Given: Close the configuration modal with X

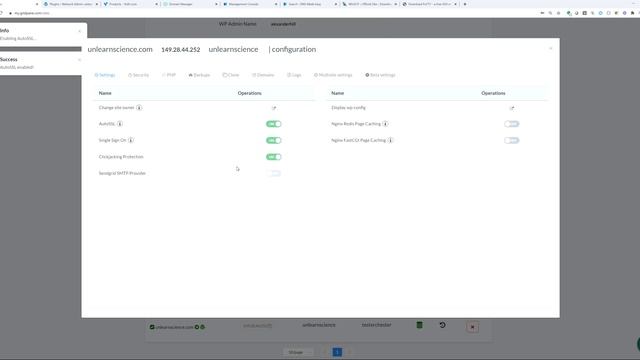Looking at the screenshot, I should point(551,49).
